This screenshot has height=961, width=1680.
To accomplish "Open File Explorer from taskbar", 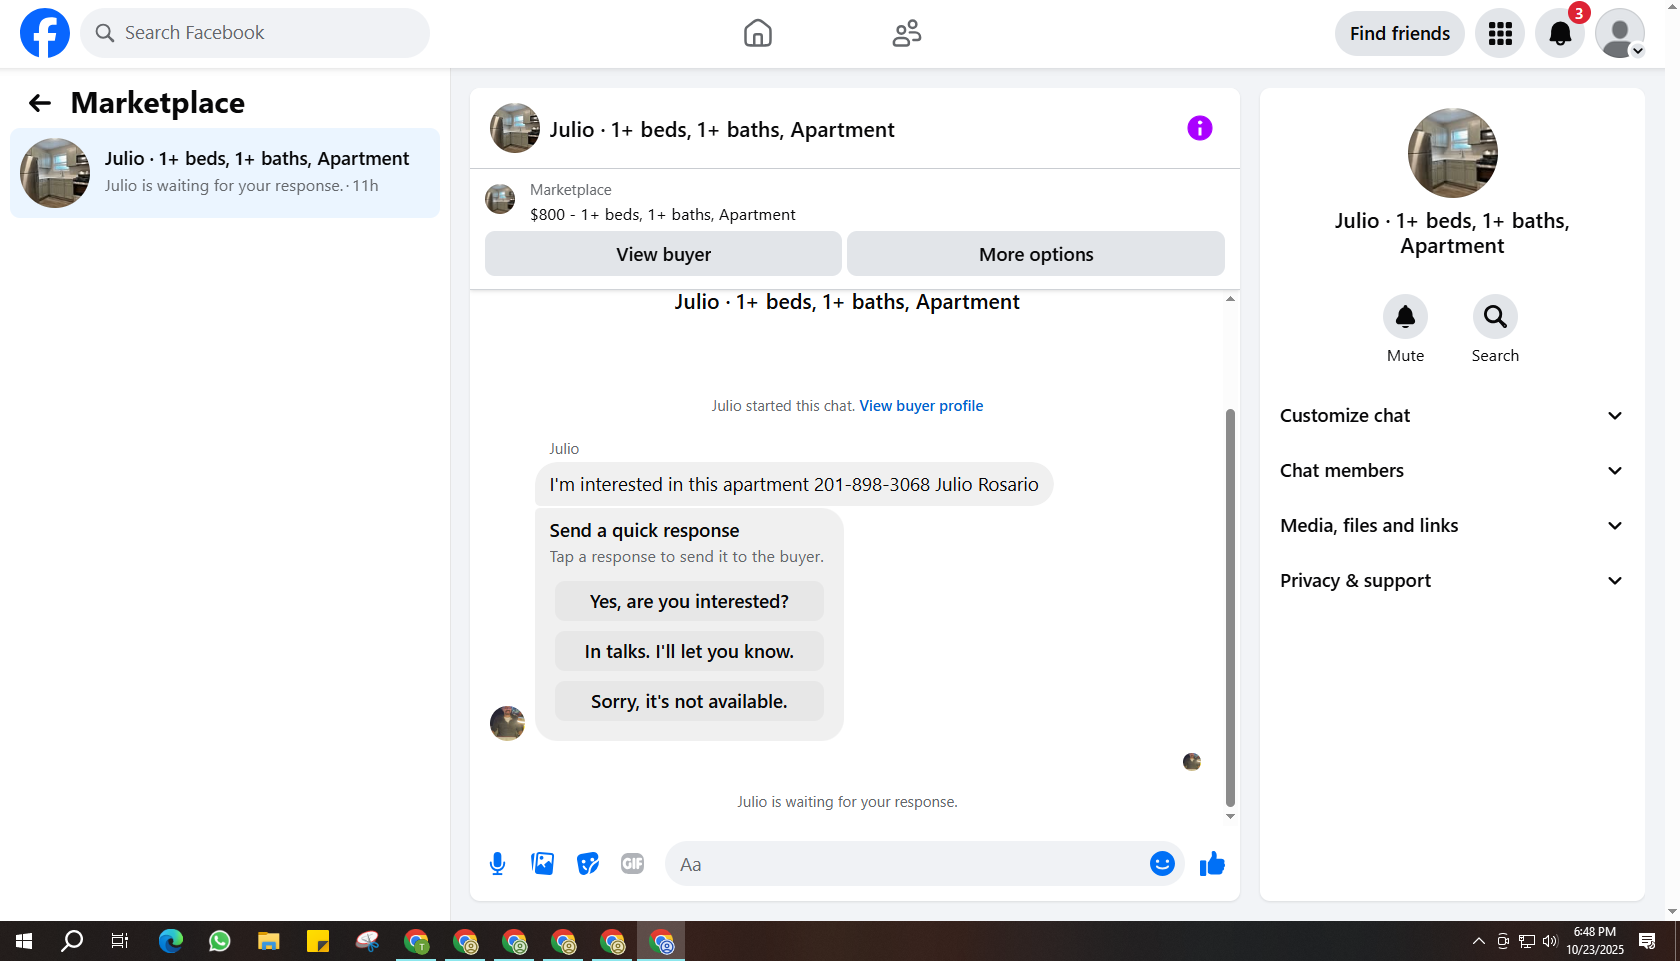I will click(269, 941).
